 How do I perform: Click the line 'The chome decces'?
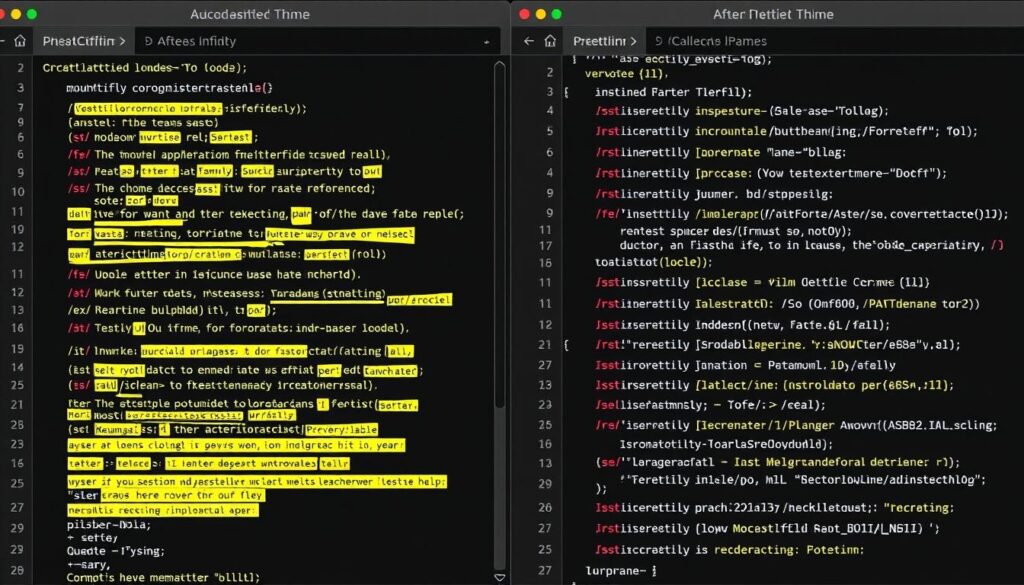221,189
